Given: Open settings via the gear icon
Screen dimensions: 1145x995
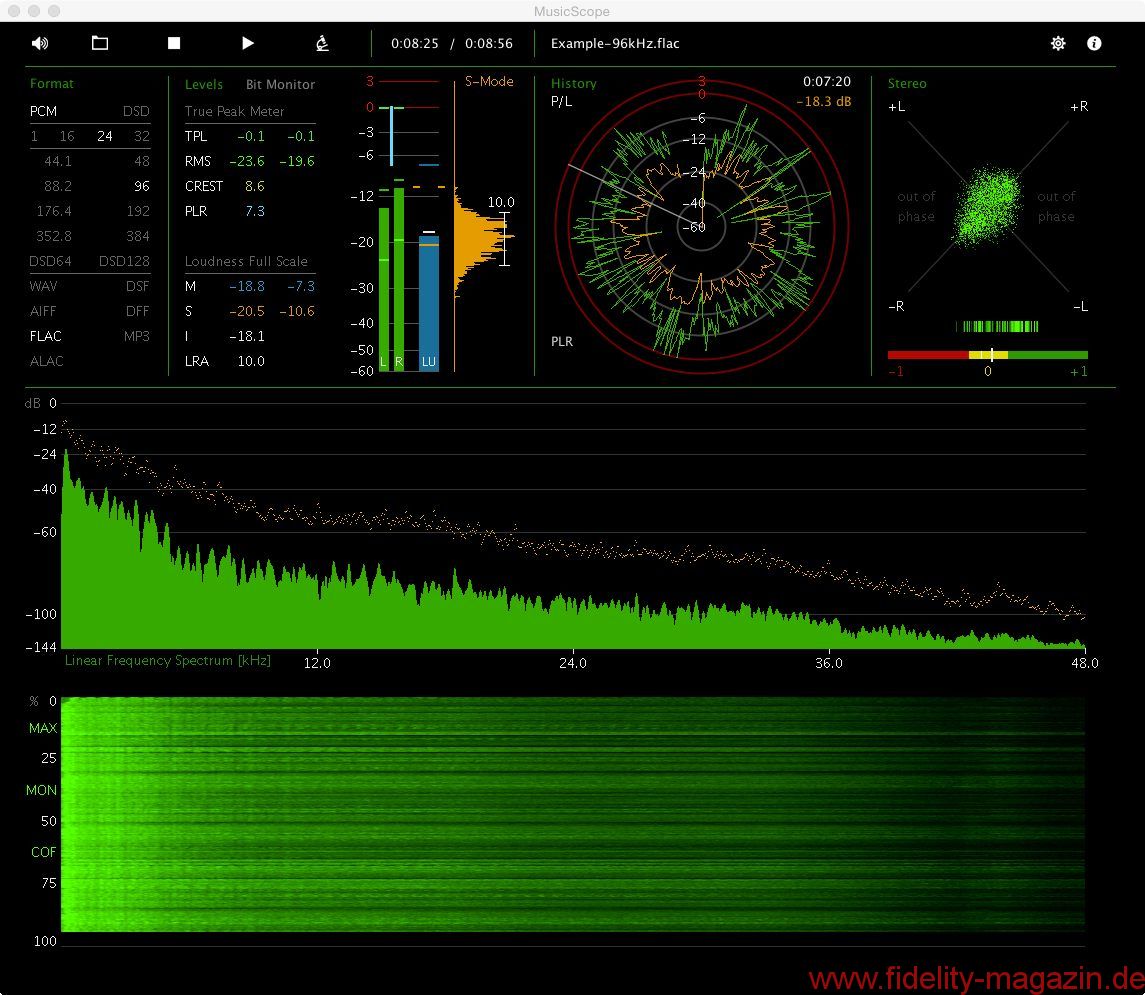Looking at the screenshot, I should pyautogui.click(x=1058, y=43).
